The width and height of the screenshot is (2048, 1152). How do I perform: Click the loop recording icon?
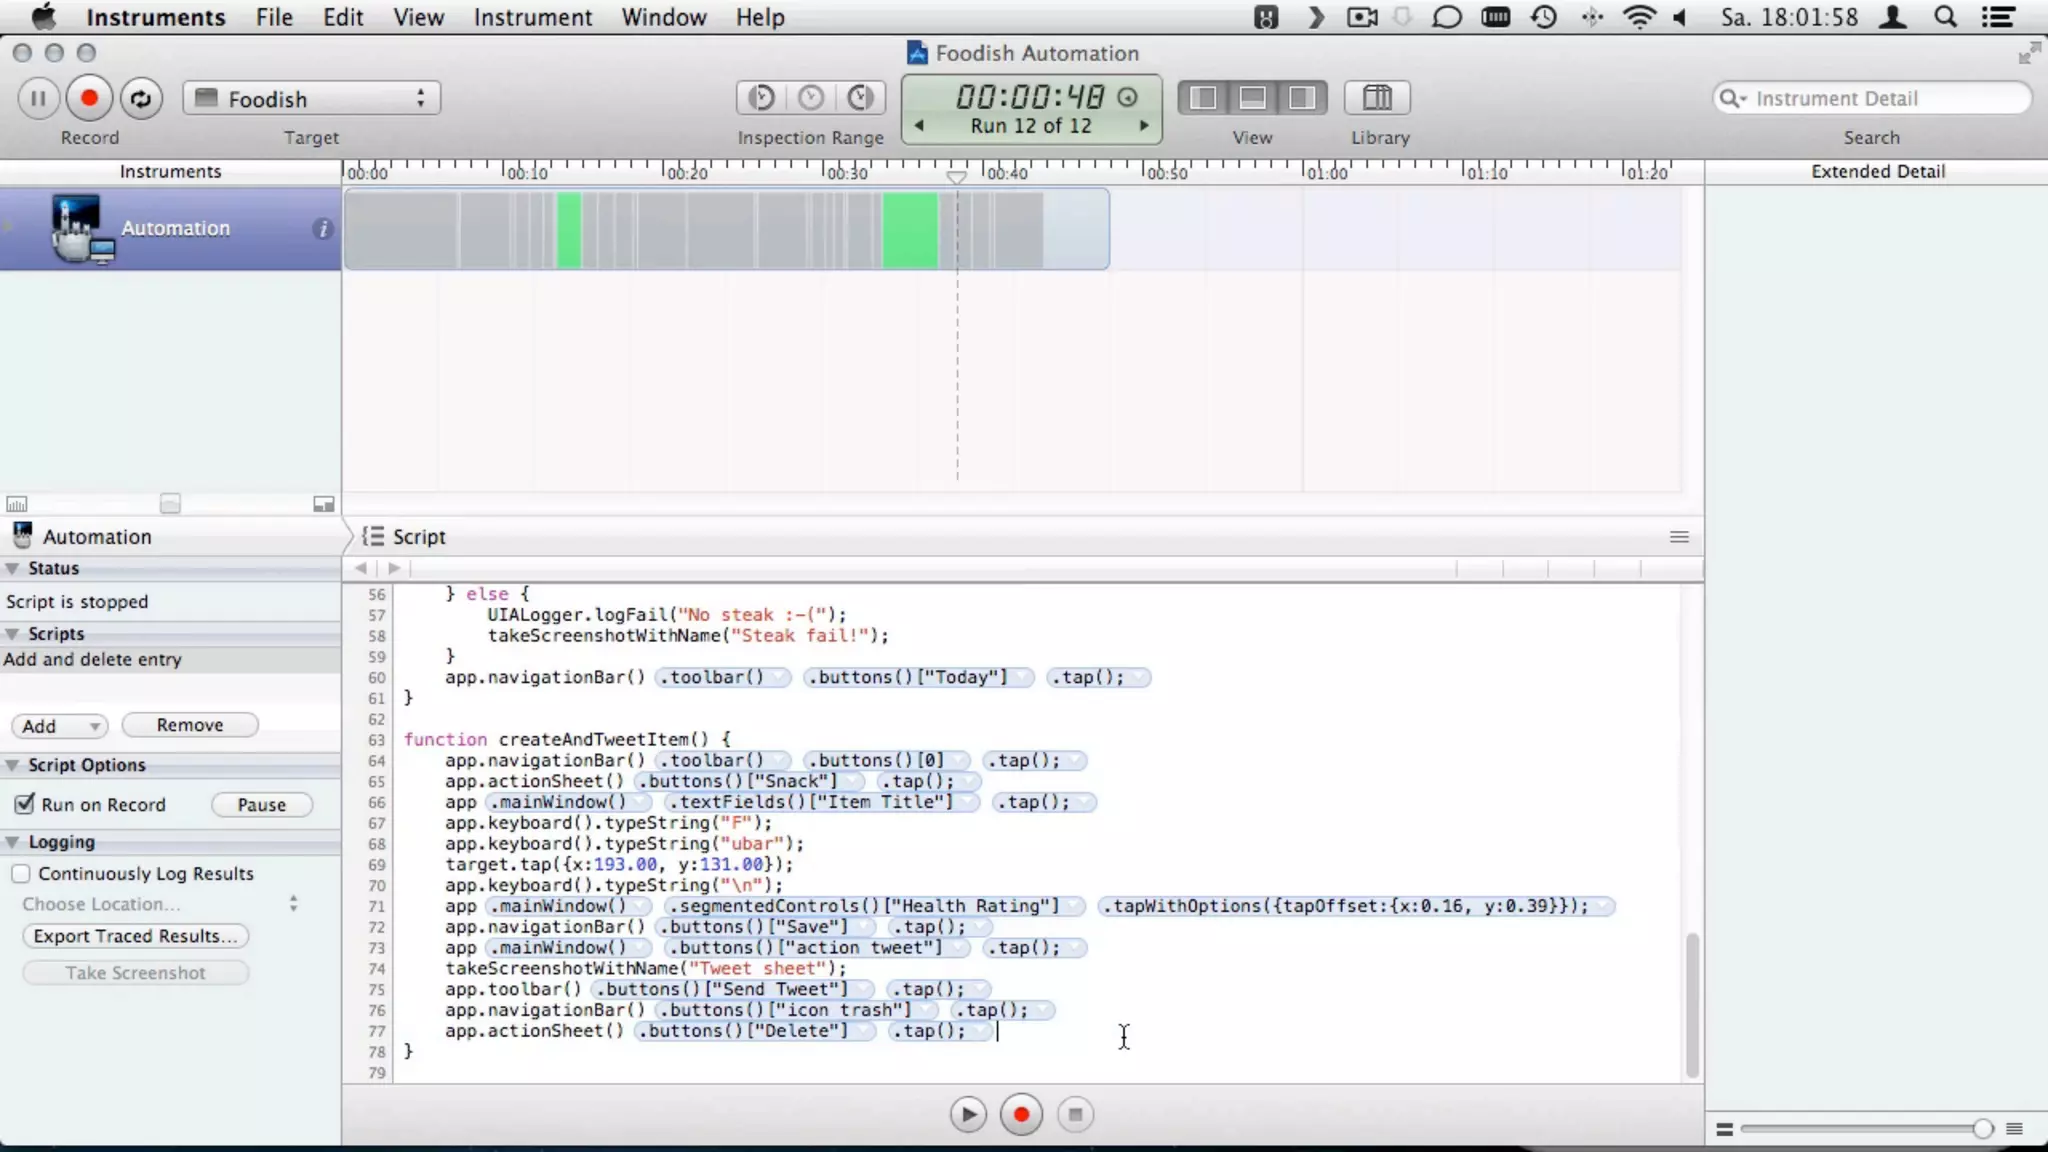[x=141, y=98]
